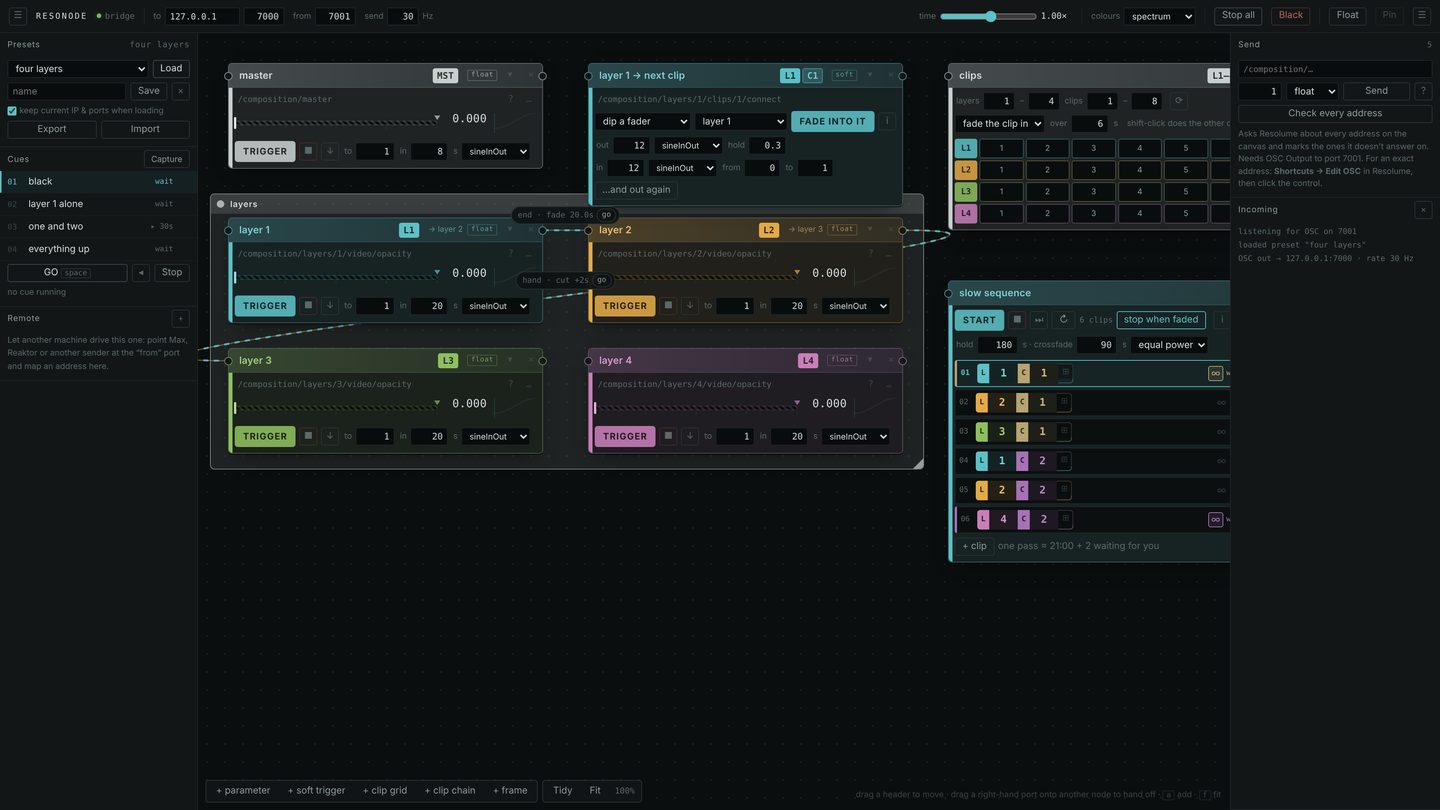Viewport: 1440px width, 810px height.
Task: Click the stop square in slow sequence
Action: click(1017, 320)
